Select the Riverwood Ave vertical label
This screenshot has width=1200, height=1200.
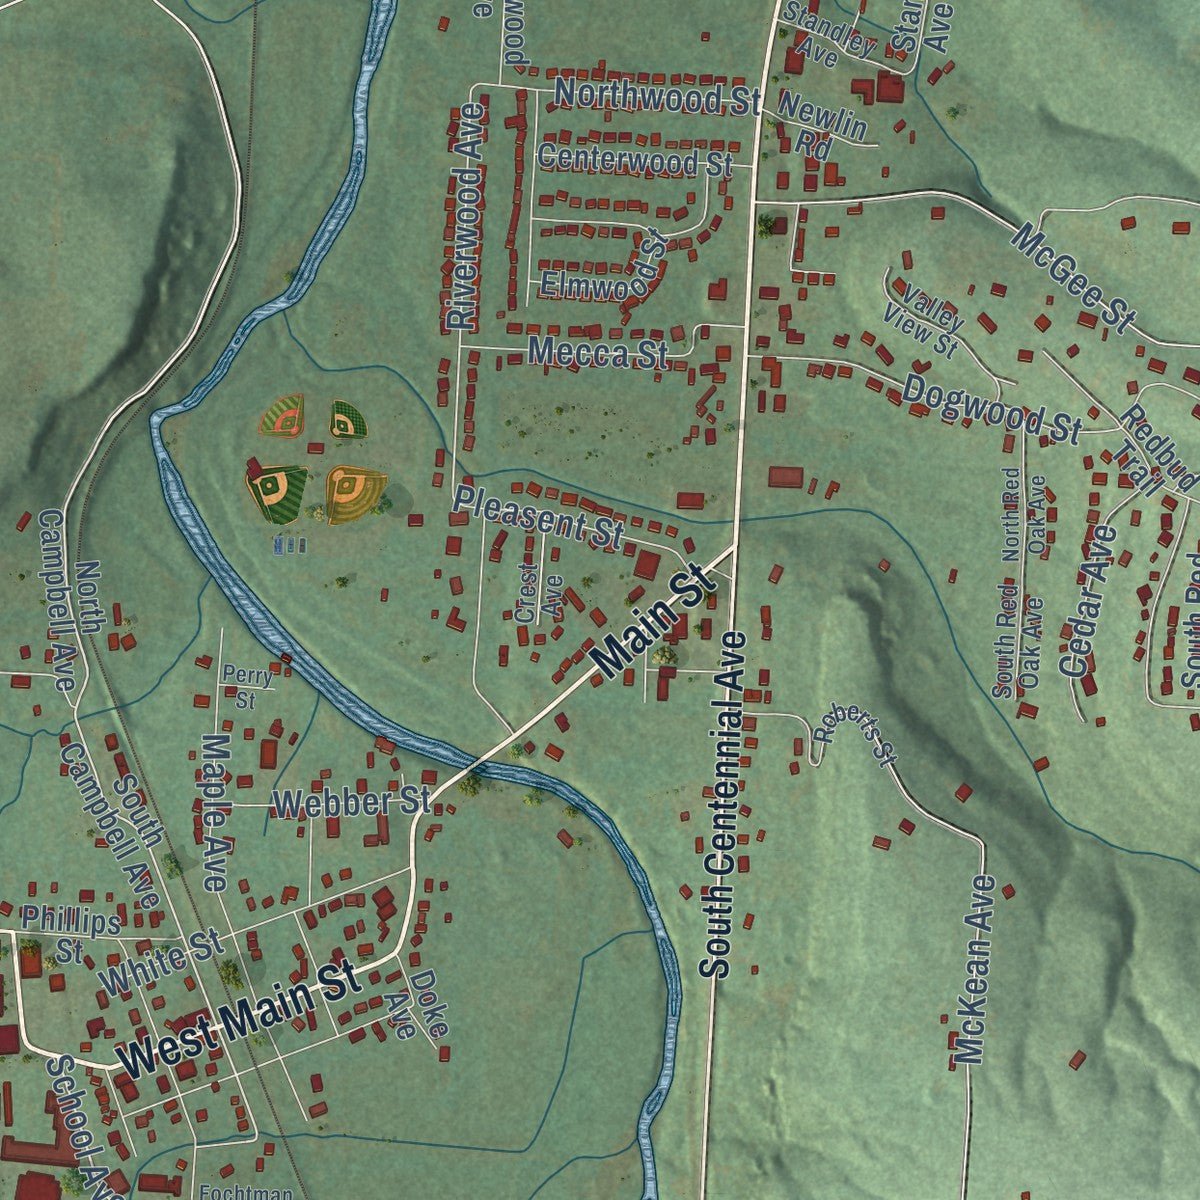pyautogui.click(x=464, y=216)
